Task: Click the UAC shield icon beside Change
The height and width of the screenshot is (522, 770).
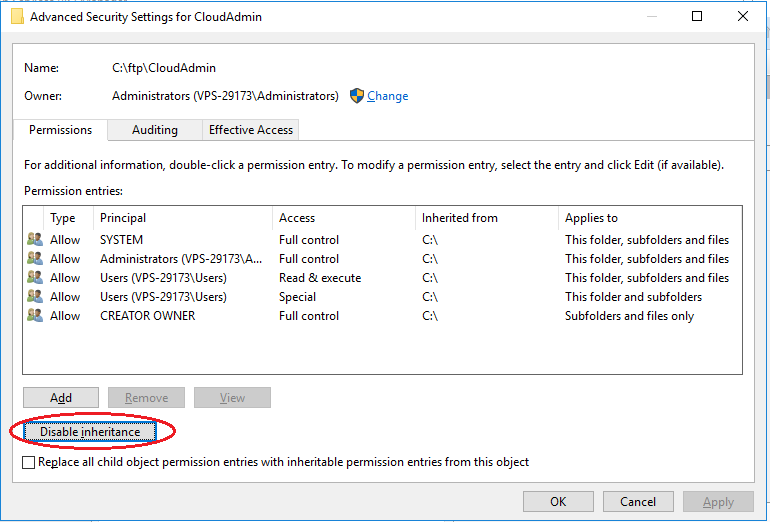Action: [357, 96]
